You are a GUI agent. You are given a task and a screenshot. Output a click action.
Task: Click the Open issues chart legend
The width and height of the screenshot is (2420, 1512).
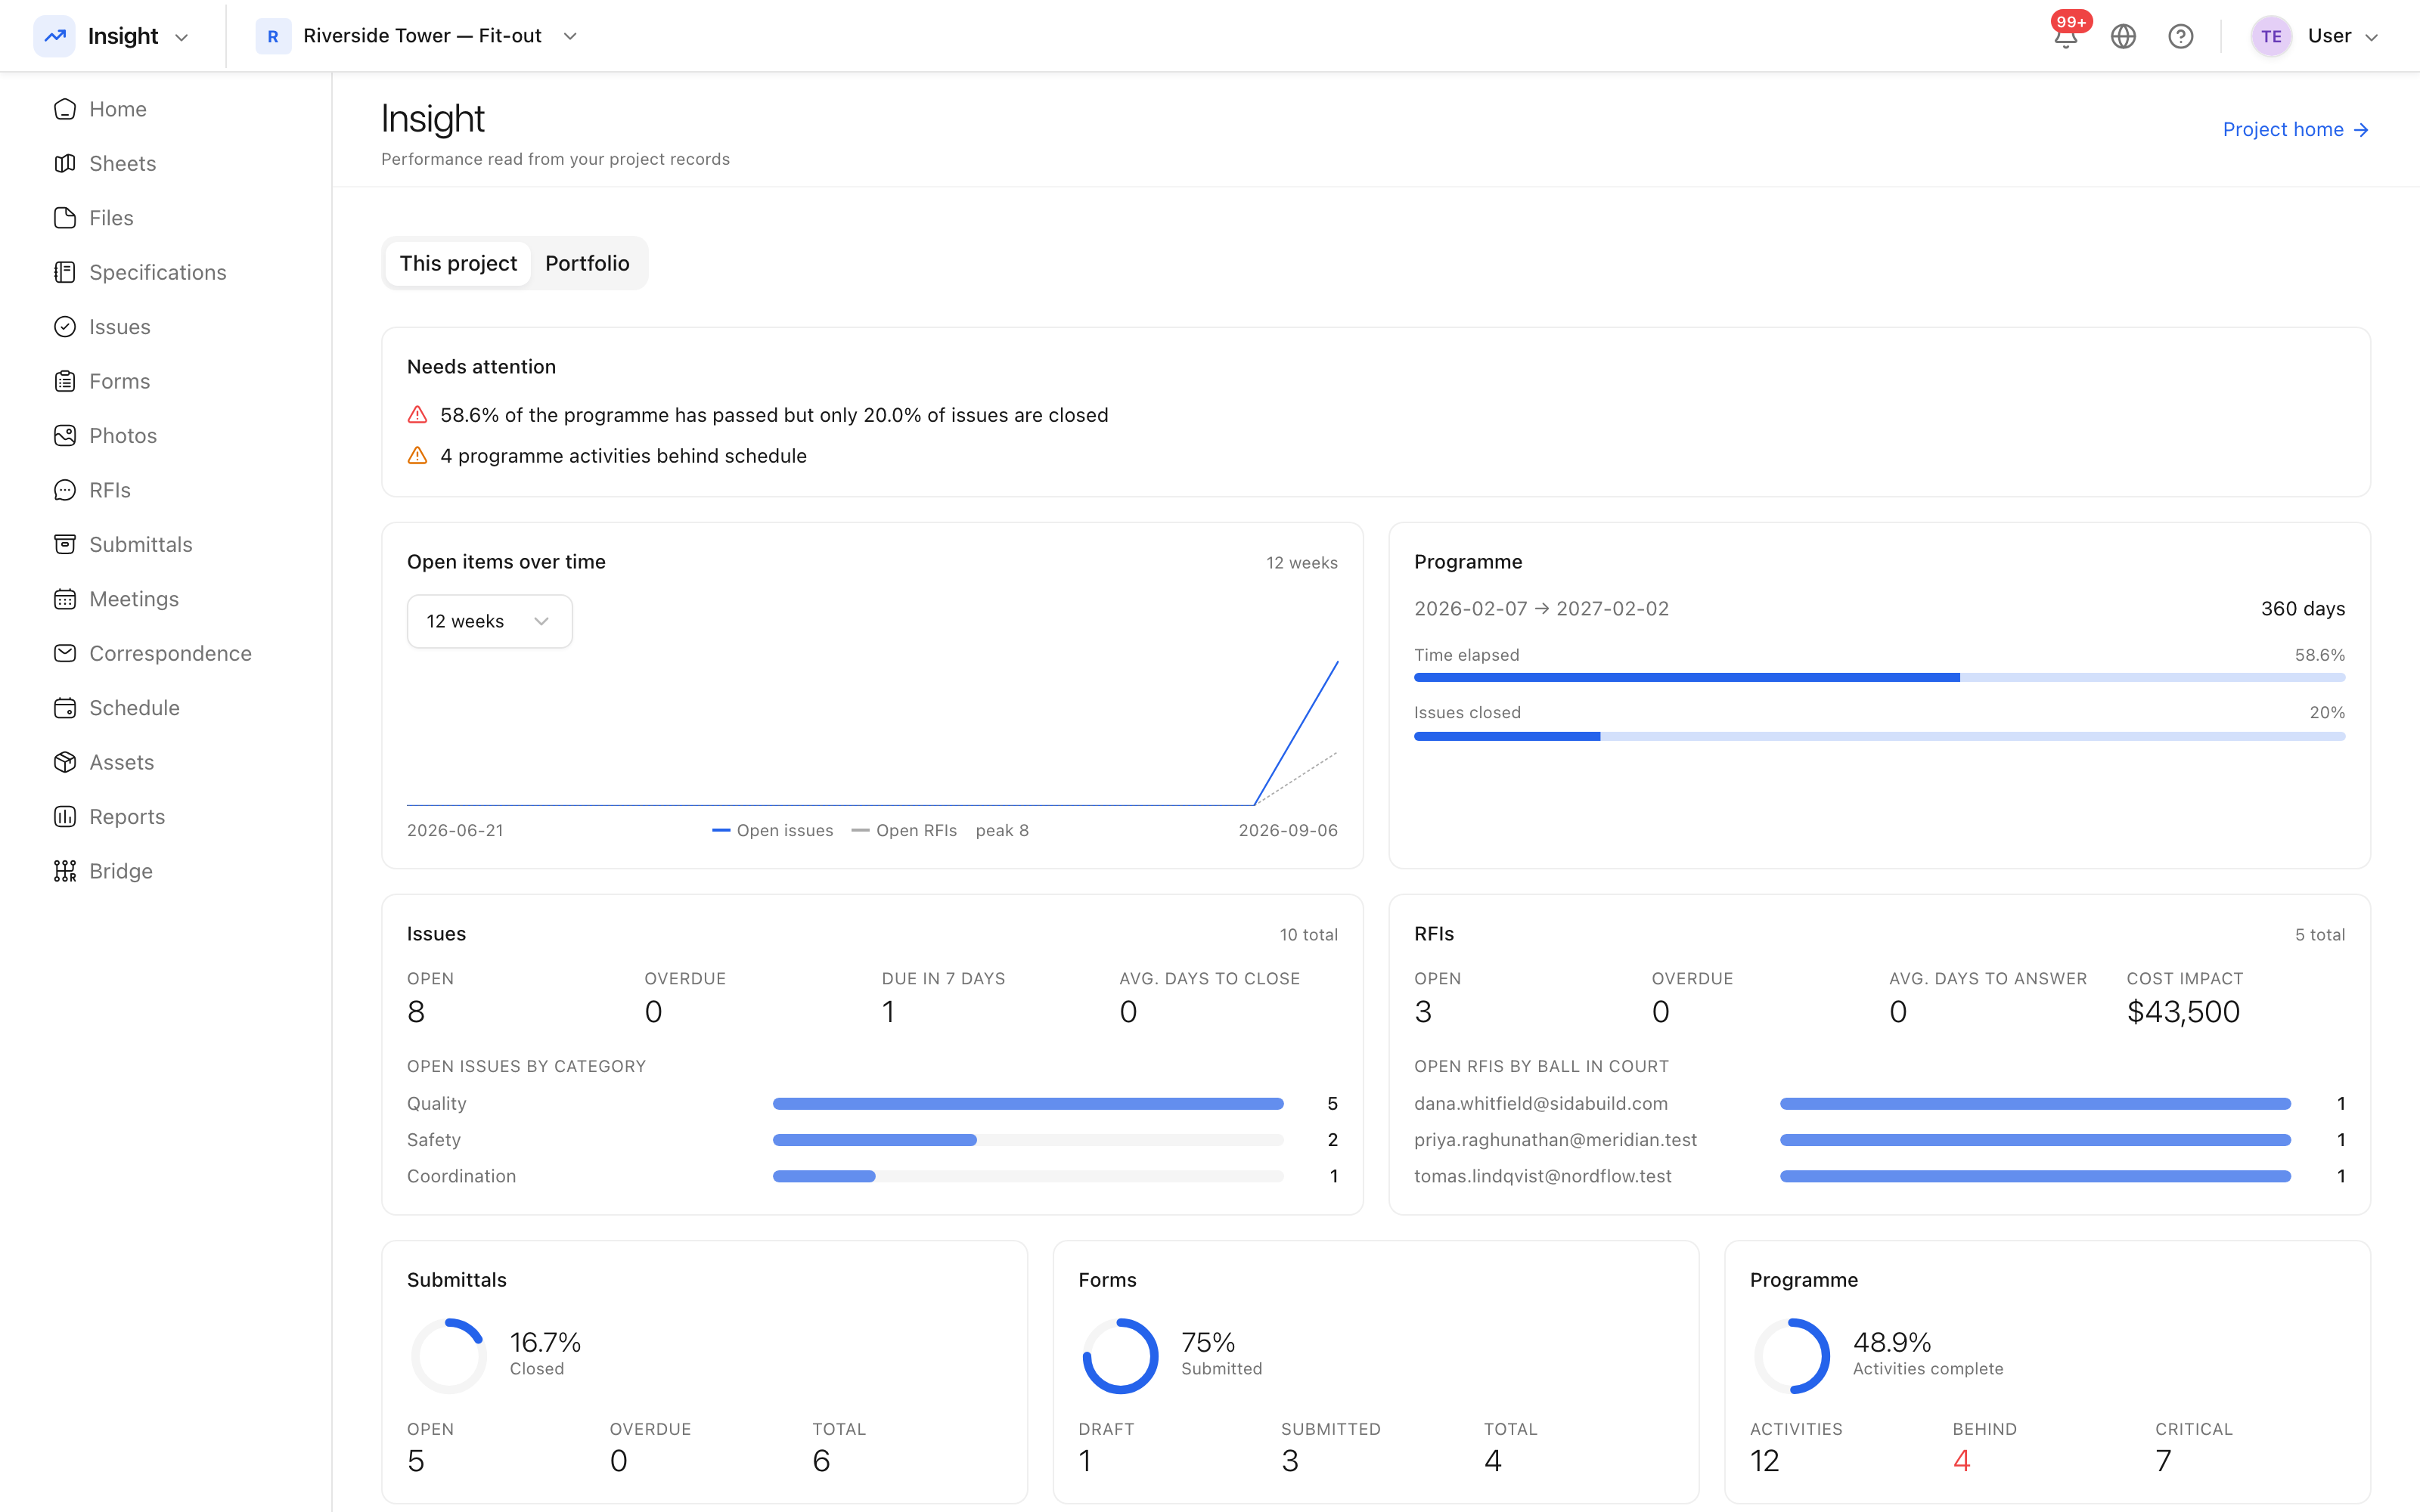coord(772,831)
